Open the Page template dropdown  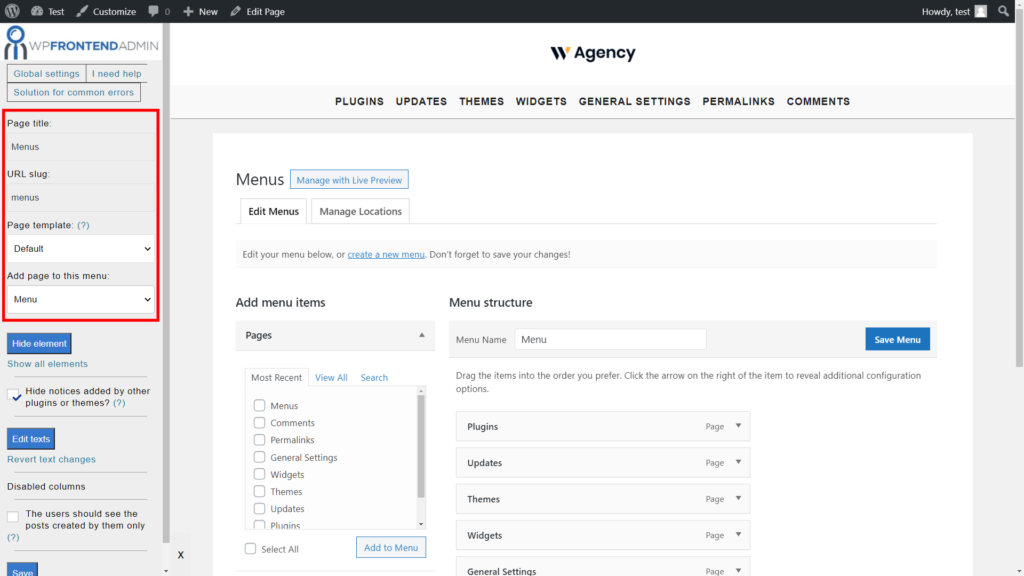coord(79,248)
